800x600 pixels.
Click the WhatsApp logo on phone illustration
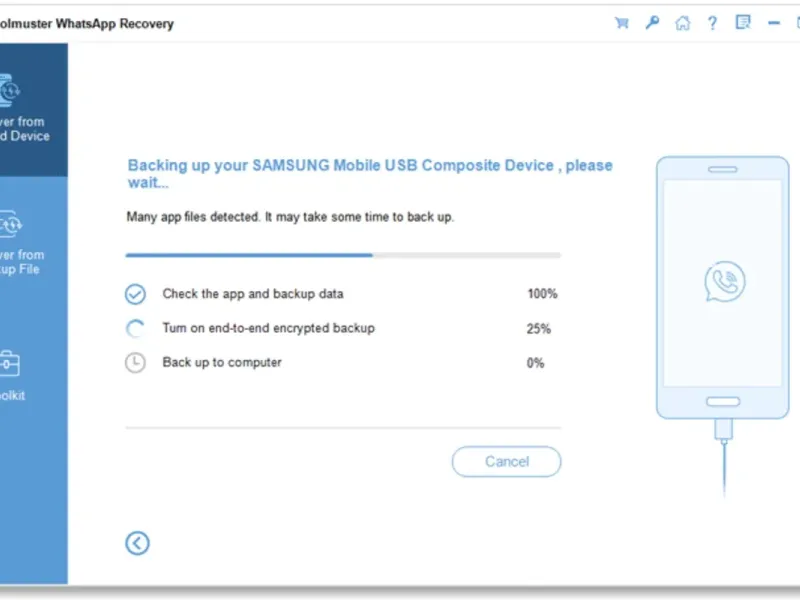(x=724, y=281)
